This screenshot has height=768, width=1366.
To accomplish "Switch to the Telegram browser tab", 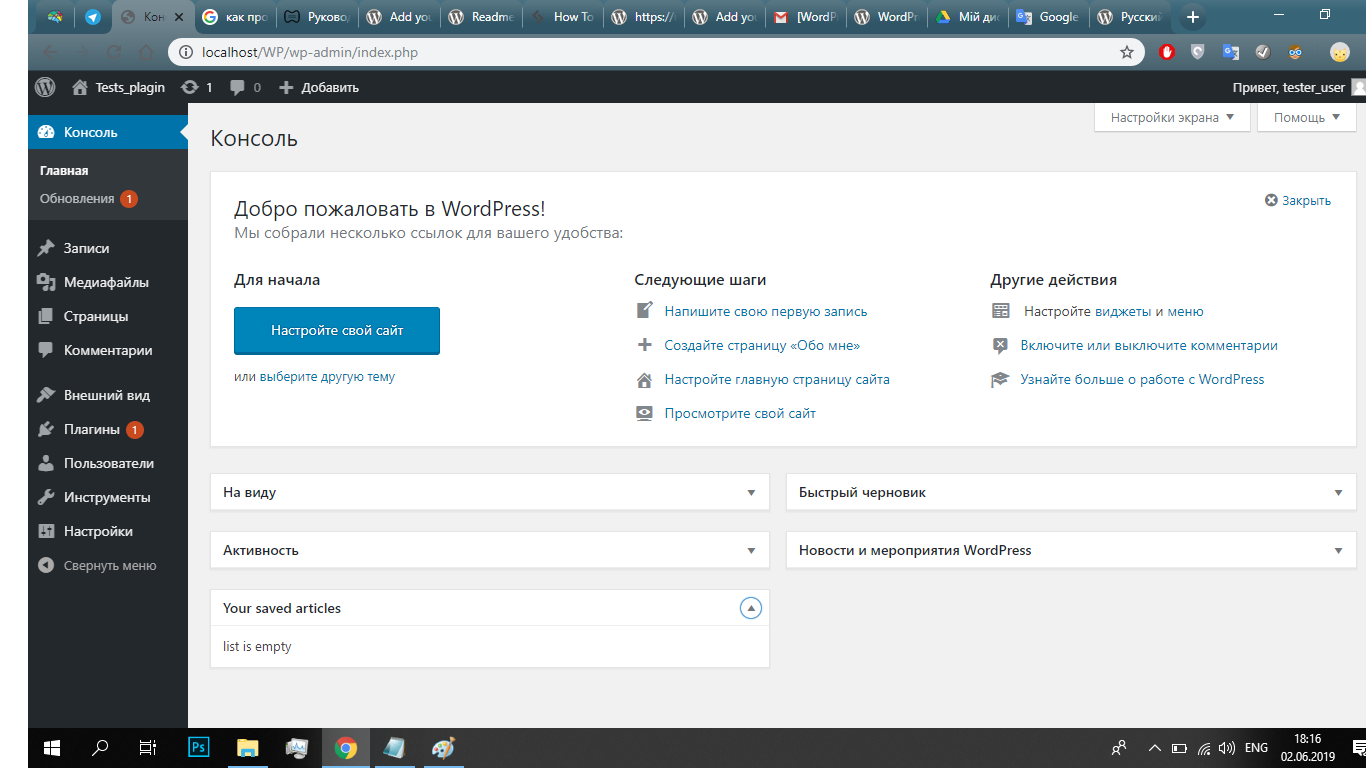I will (x=93, y=17).
